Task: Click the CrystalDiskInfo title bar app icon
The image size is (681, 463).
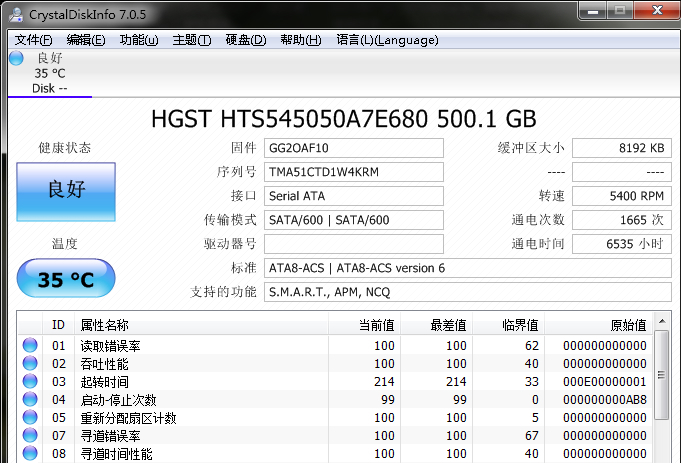Action: (x=13, y=12)
